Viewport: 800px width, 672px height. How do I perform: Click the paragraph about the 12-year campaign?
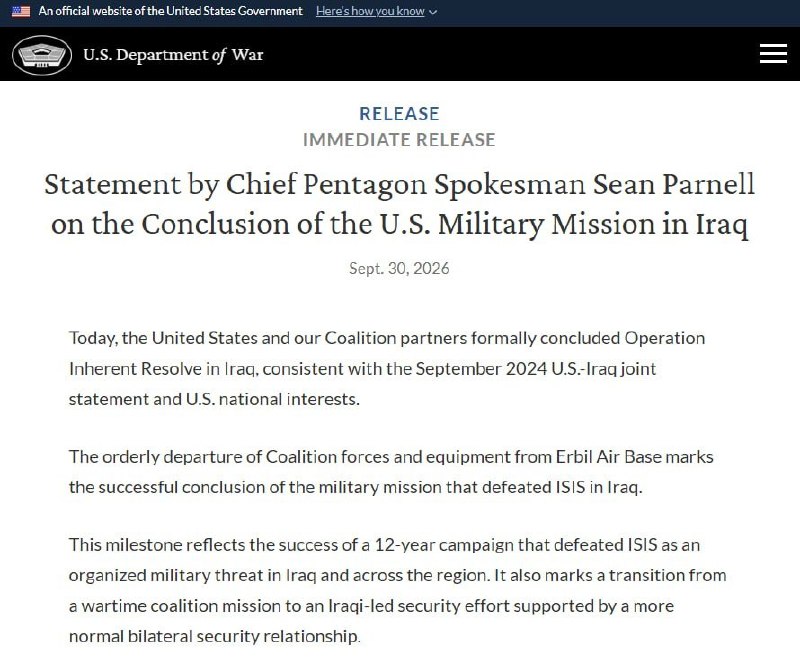pyautogui.click(x=397, y=590)
